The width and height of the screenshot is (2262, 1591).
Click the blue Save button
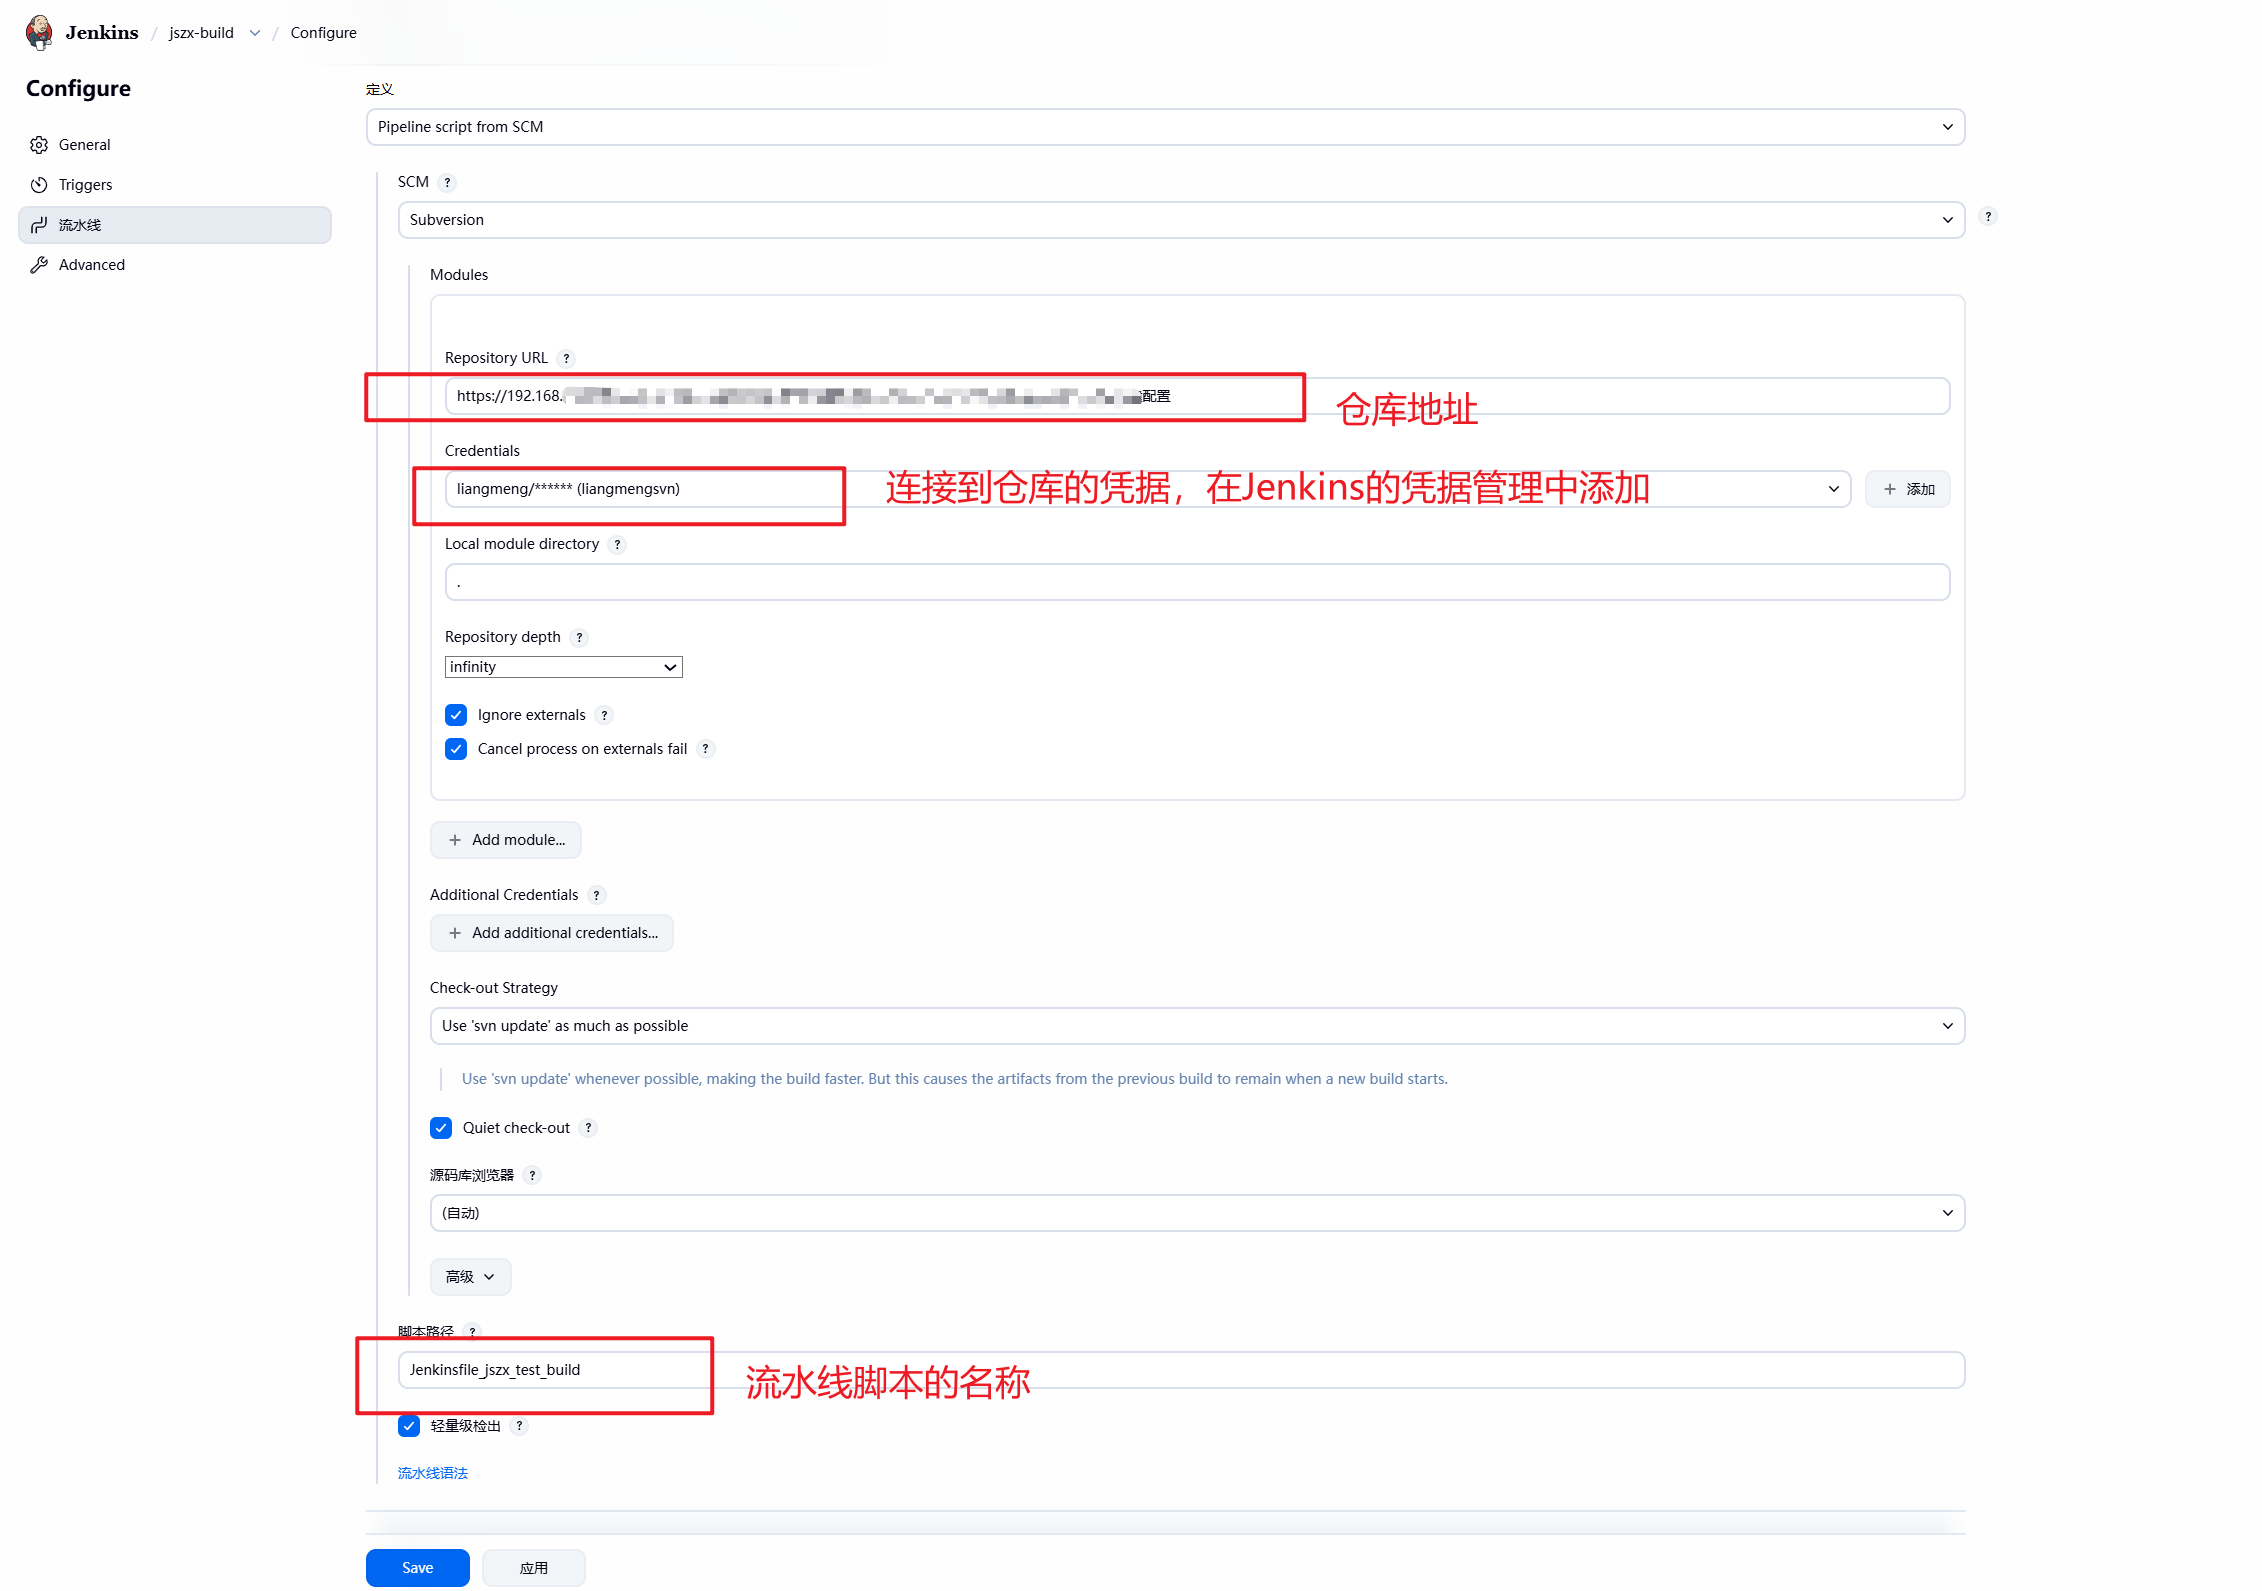click(417, 1567)
